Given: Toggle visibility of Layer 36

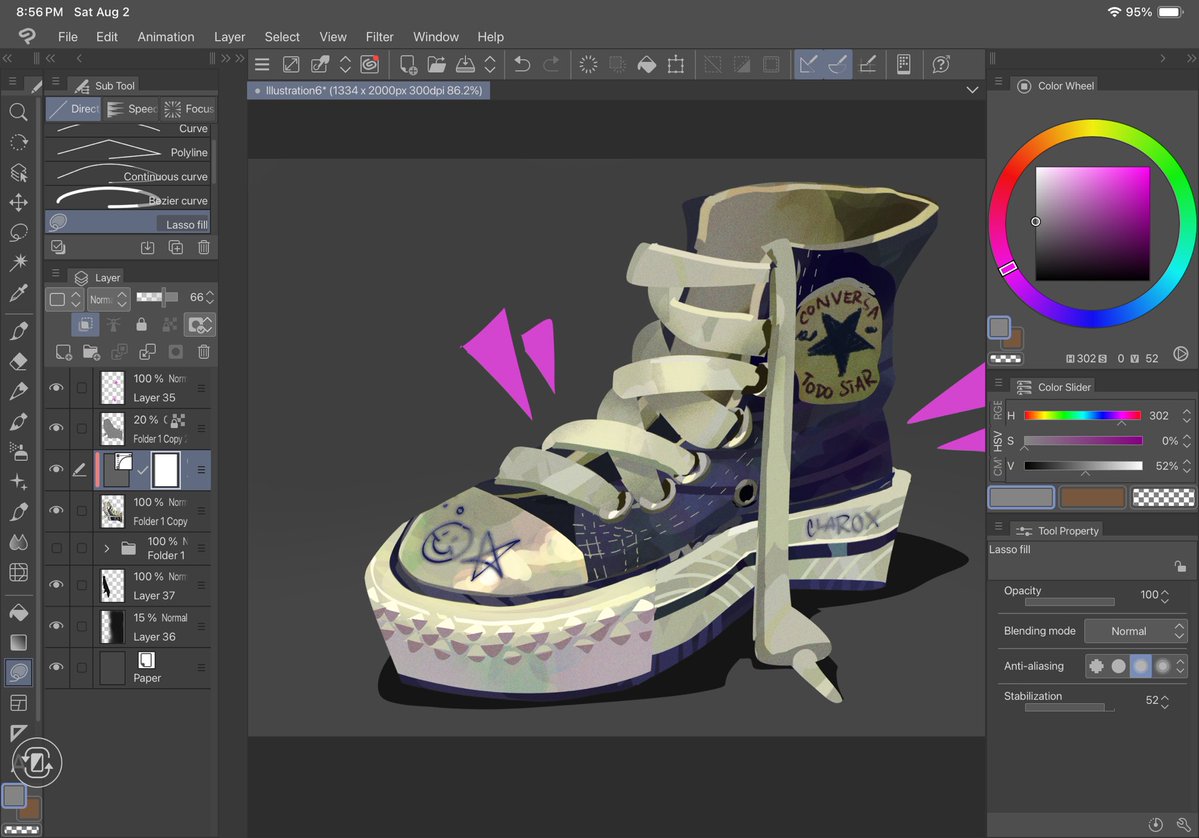Looking at the screenshot, I should click(56, 625).
